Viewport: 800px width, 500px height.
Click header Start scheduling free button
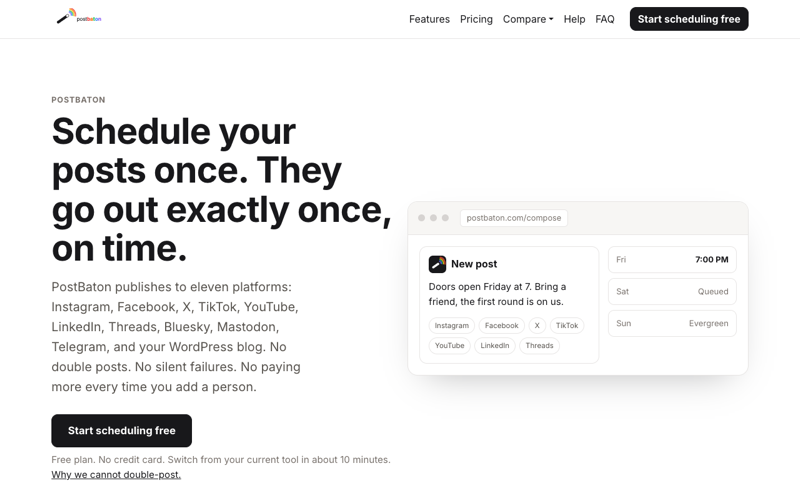(x=689, y=19)
